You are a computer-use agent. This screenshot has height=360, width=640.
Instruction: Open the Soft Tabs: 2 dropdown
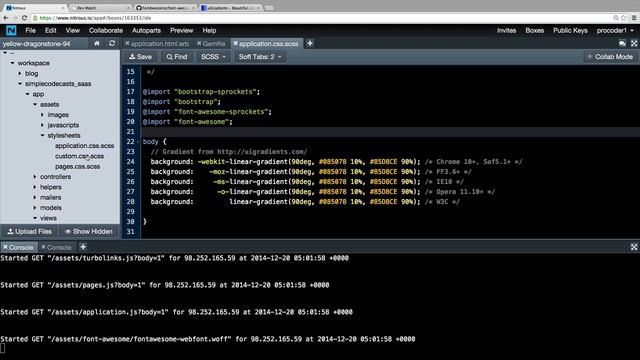(260, 57)
